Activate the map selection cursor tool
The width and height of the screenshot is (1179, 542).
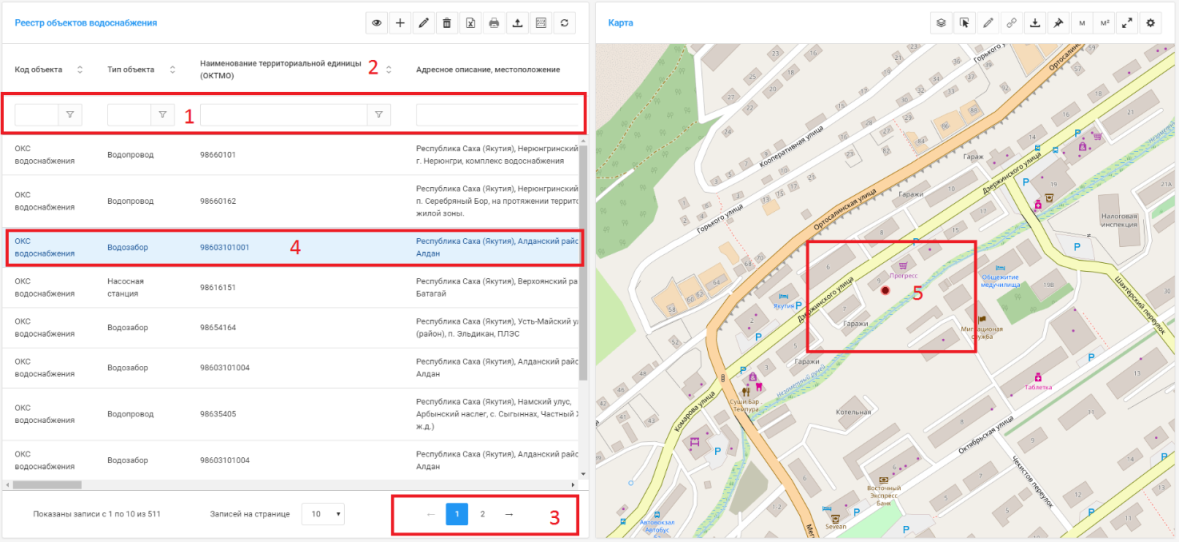(x=965, y=23)
